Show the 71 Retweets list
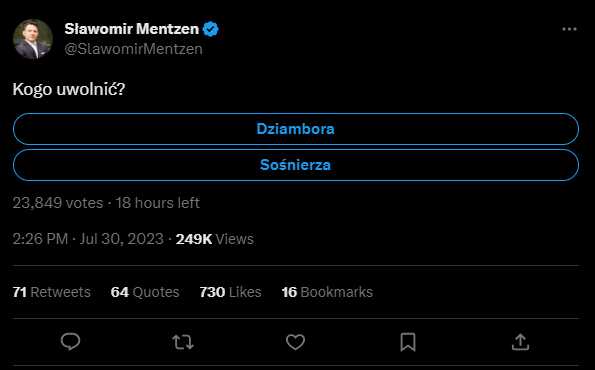This screenshot has height=370, width=595. (x=52, y=292)
